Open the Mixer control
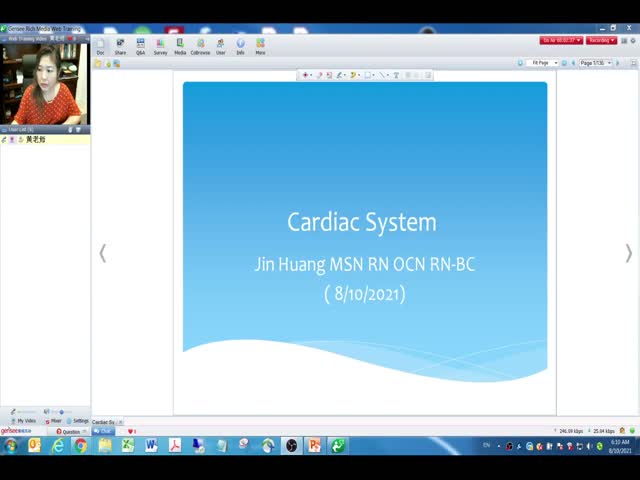 coord(53,421)
